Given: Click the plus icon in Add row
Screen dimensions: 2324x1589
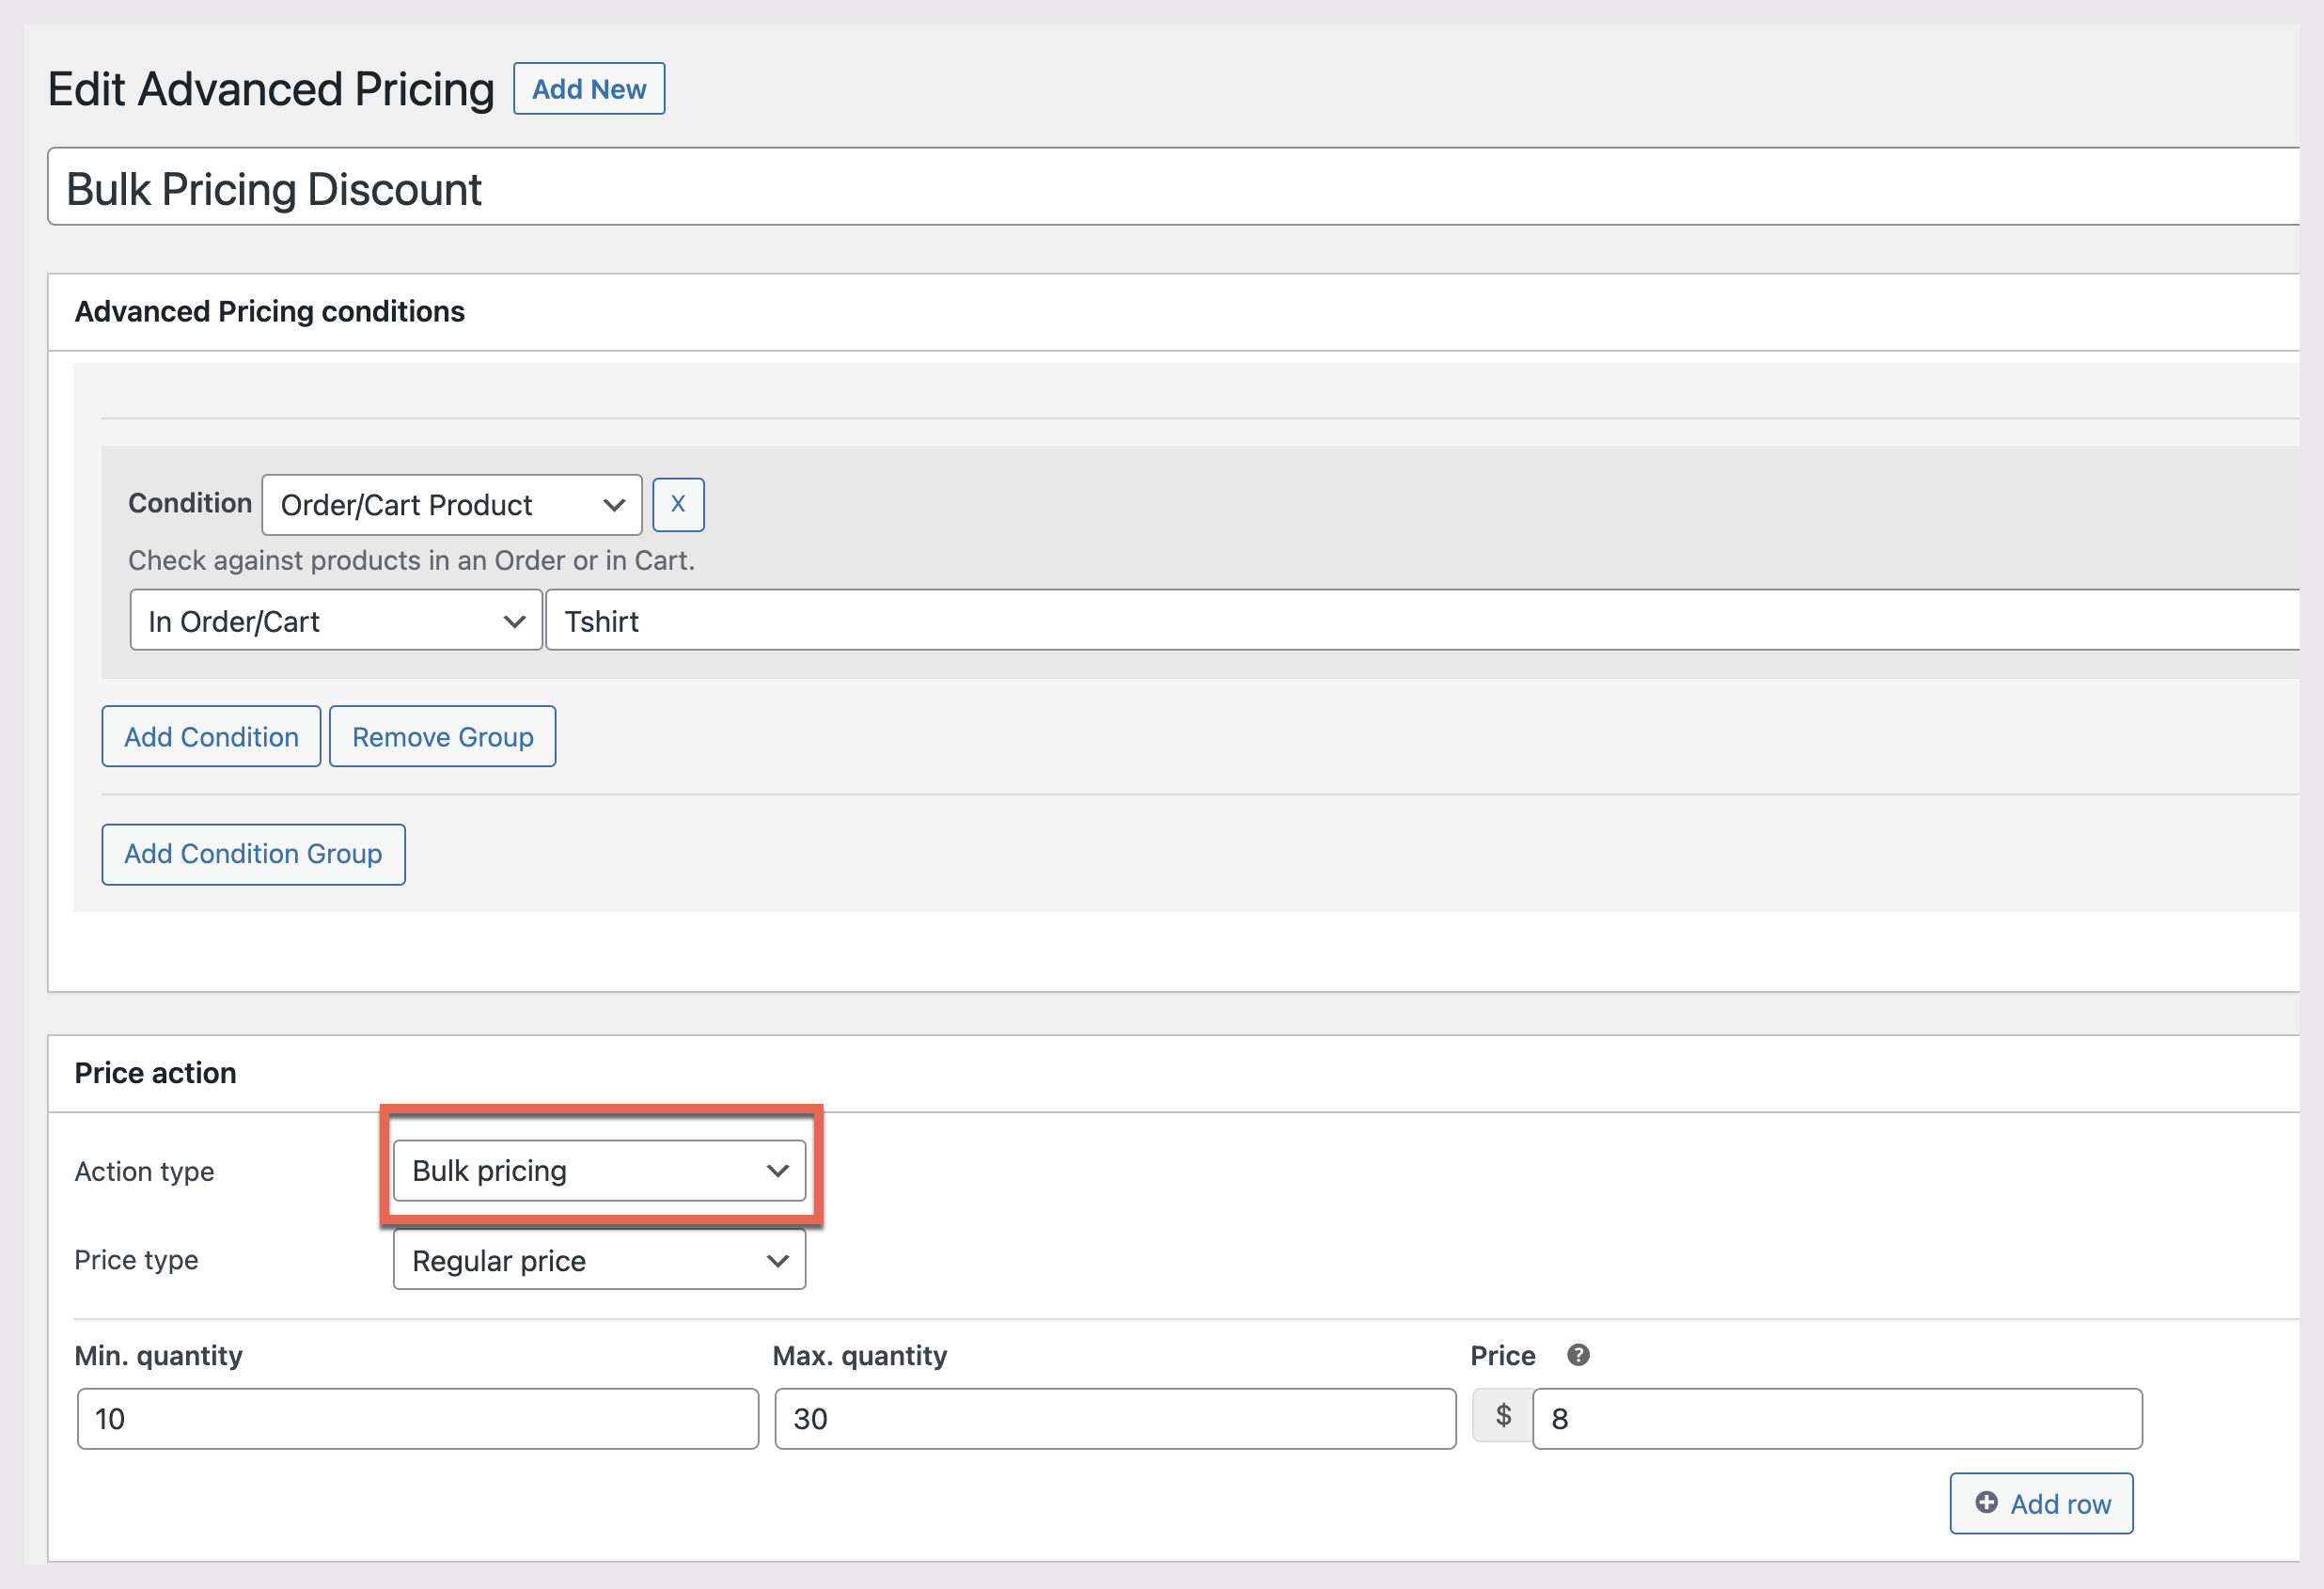Looking at the screenshot, I should pyautogui.click(x=1986, y=1502).
